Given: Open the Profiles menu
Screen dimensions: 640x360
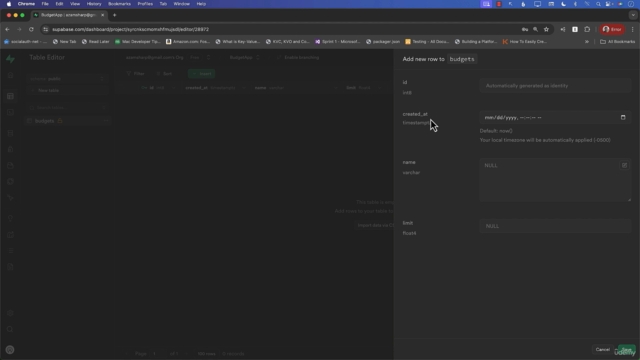Looking at the screenshot, I should [145, 4].
